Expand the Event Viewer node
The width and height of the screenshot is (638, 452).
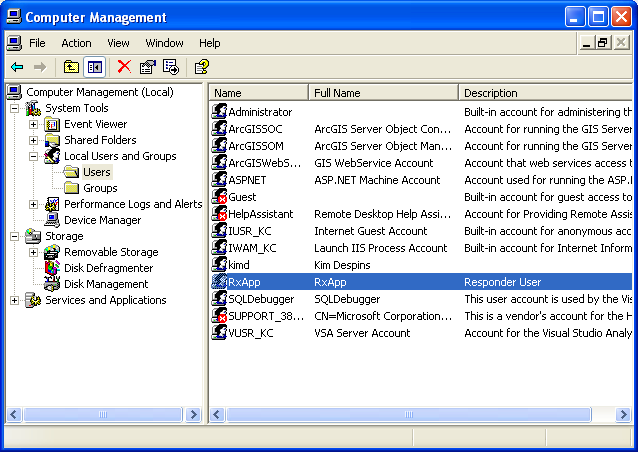pyautogui.click(x=34, y=124)
